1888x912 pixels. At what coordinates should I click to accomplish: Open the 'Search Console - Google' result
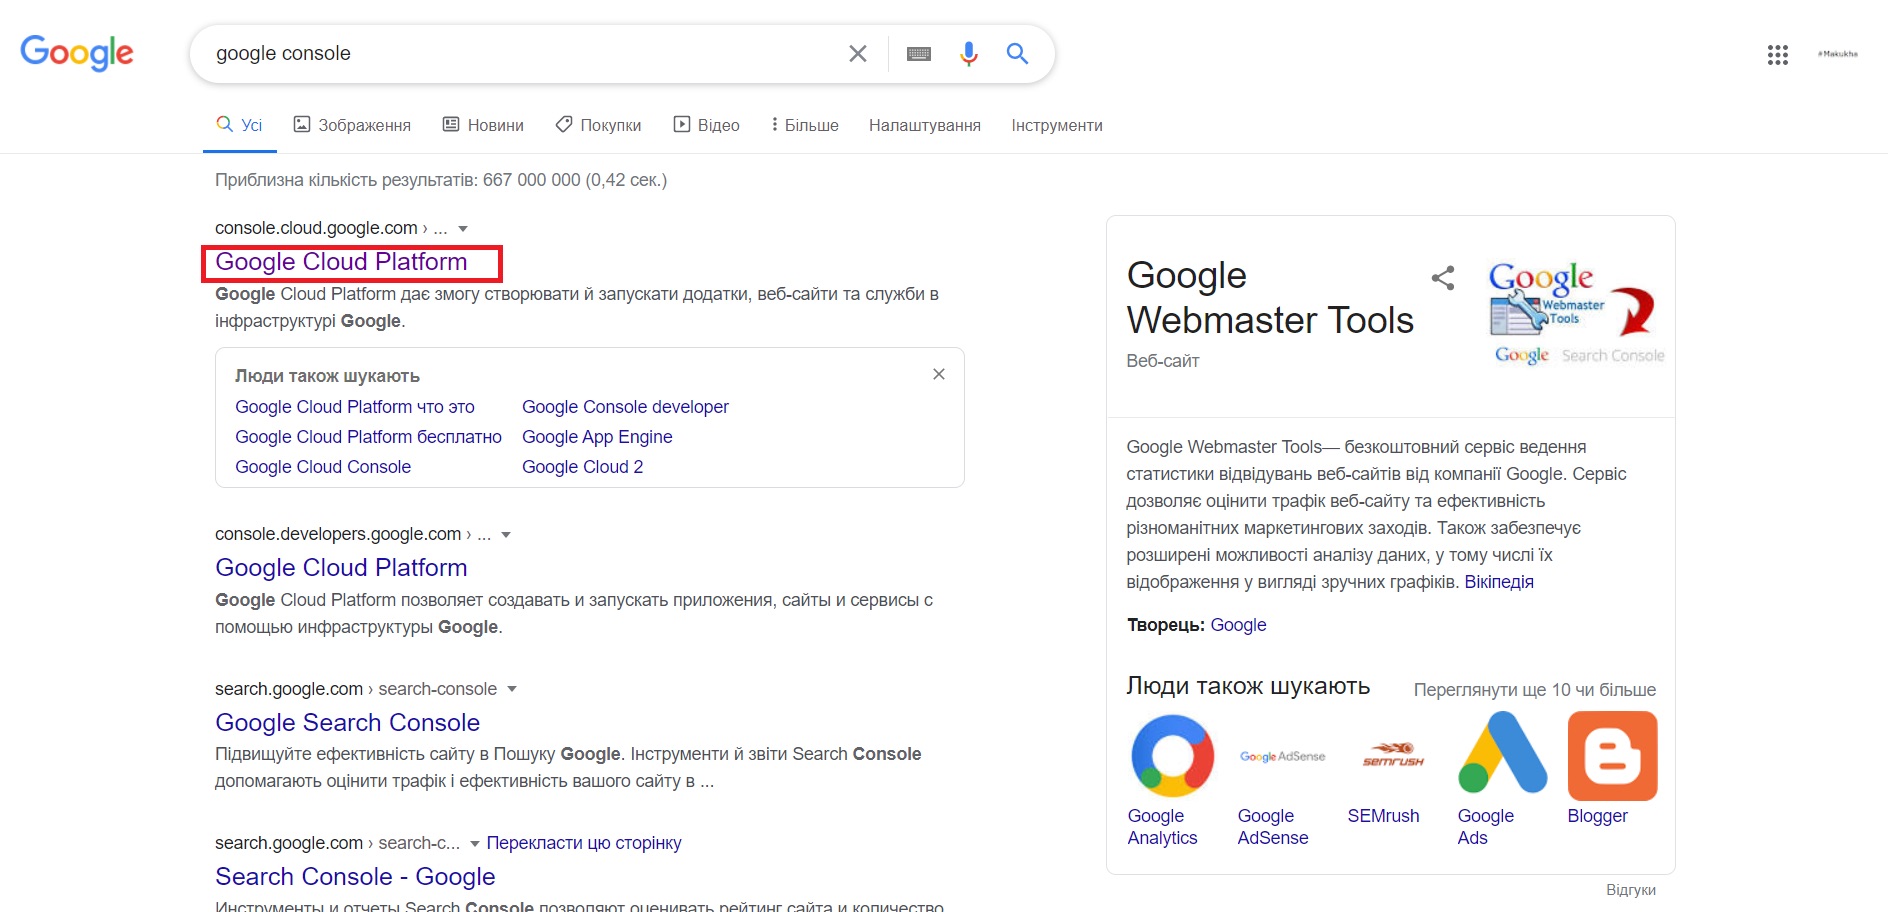tap(355, 877)
